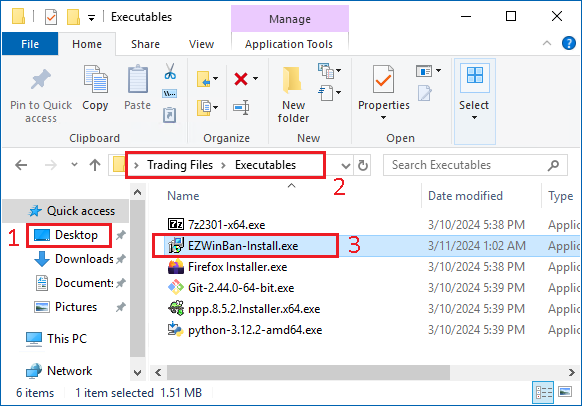Open Documents in navigation pane
The width and height of the screenshot is (582, 406).
click(x=73, y=283)
